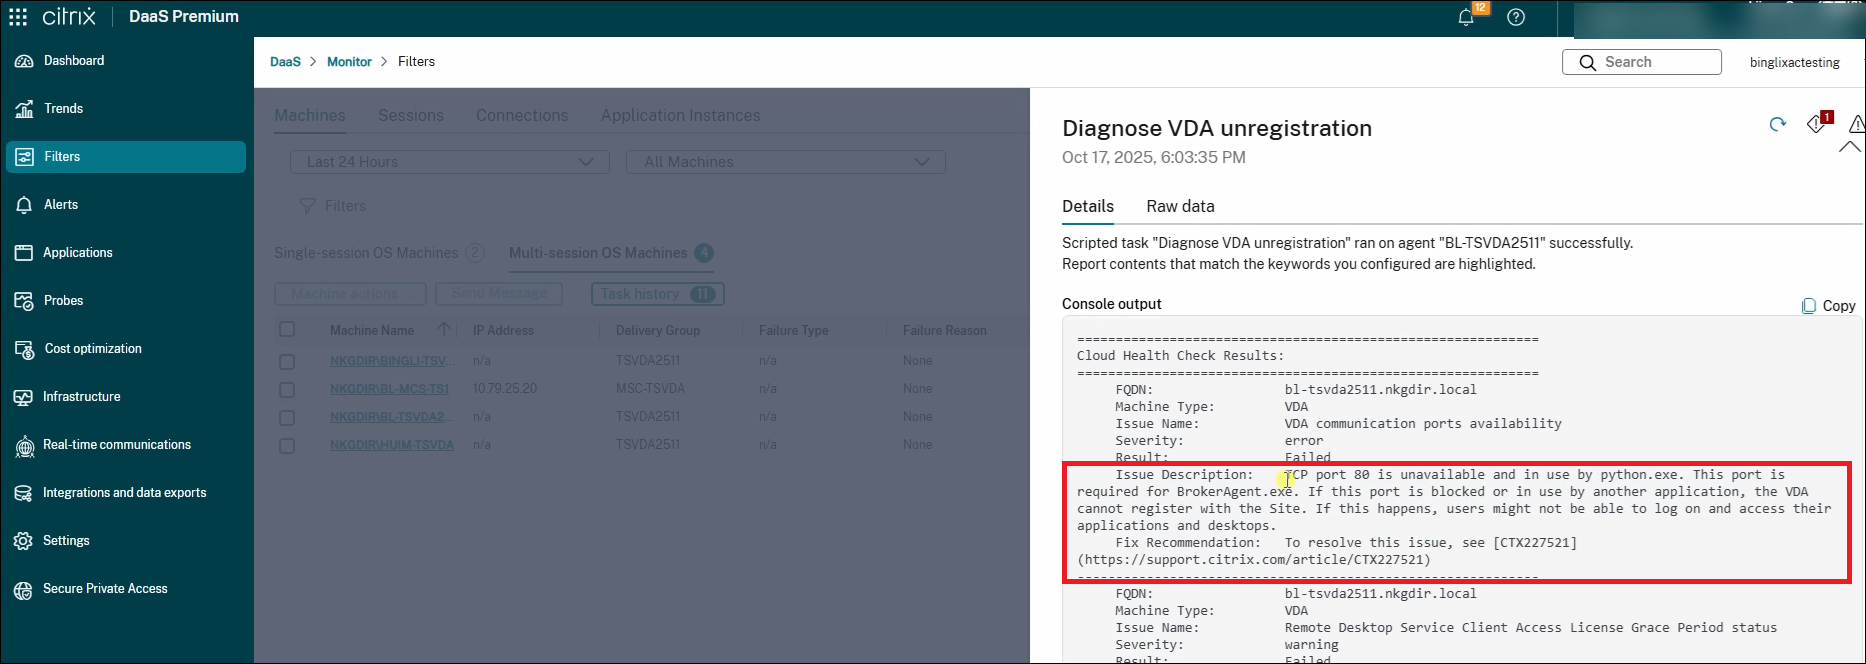Refresh the Diagnose VDA unregistration report
This screenshot has height=664, width=1866.
(x=1777, y=124)
